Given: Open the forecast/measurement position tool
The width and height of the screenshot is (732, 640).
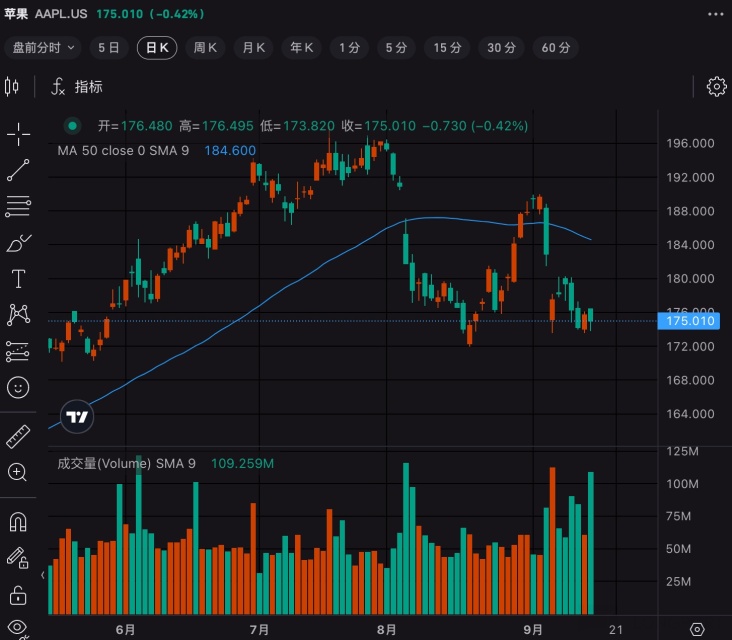Looking at the screenshot, I should 18,351.
